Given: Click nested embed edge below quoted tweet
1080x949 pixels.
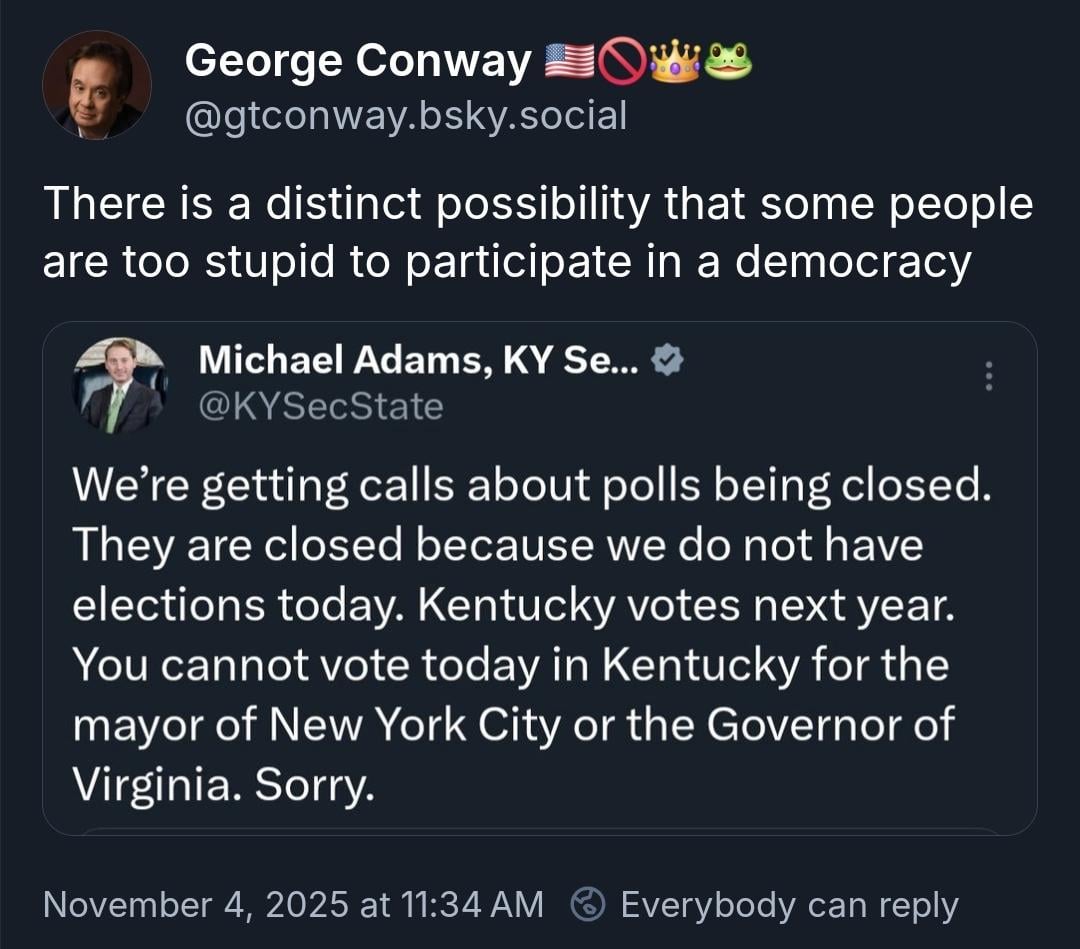Looking at the screenshot, I should pos(540,830).
